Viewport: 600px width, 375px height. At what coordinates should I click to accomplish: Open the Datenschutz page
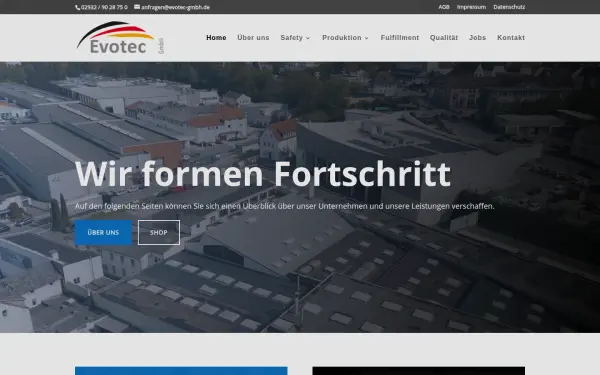[x=509, y=7]
